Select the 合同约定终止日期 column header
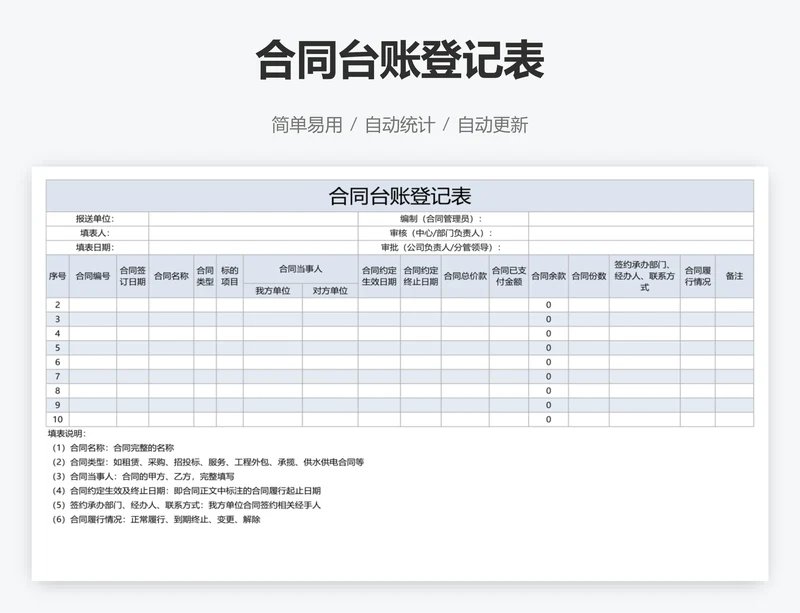Image resolution: width=800 pixels, height=613 pixels. (421, 276)
